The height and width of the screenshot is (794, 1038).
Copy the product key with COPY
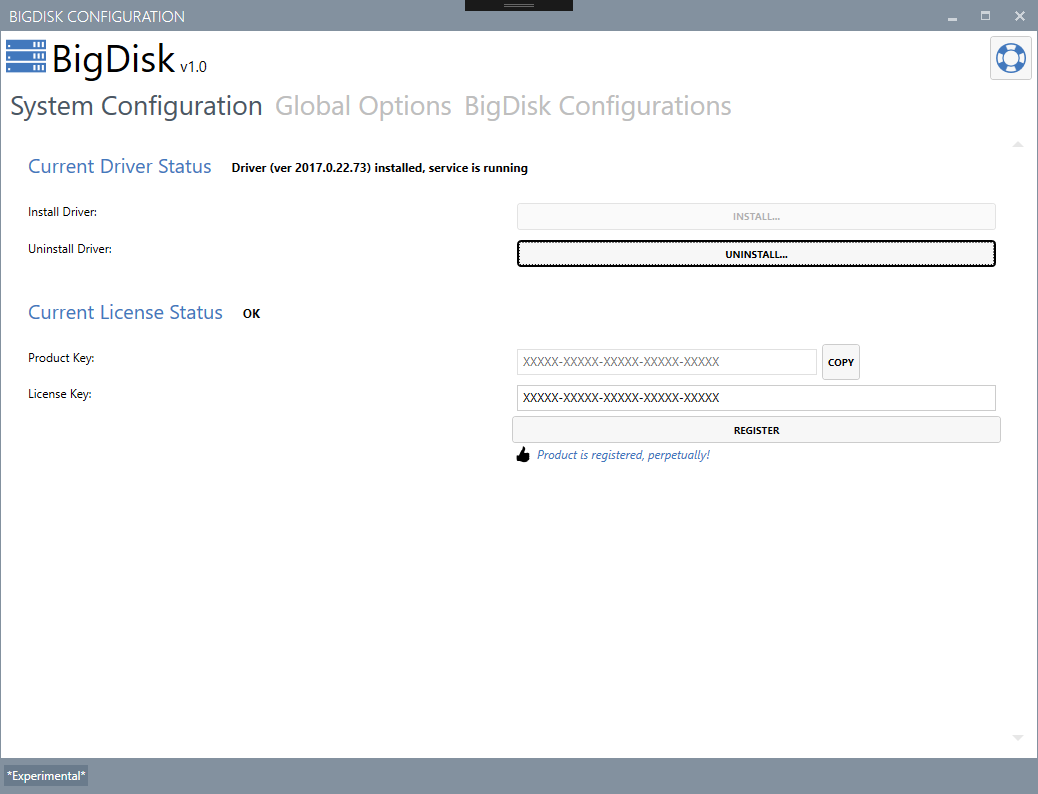pyautogui.click(x=841, y=362)
